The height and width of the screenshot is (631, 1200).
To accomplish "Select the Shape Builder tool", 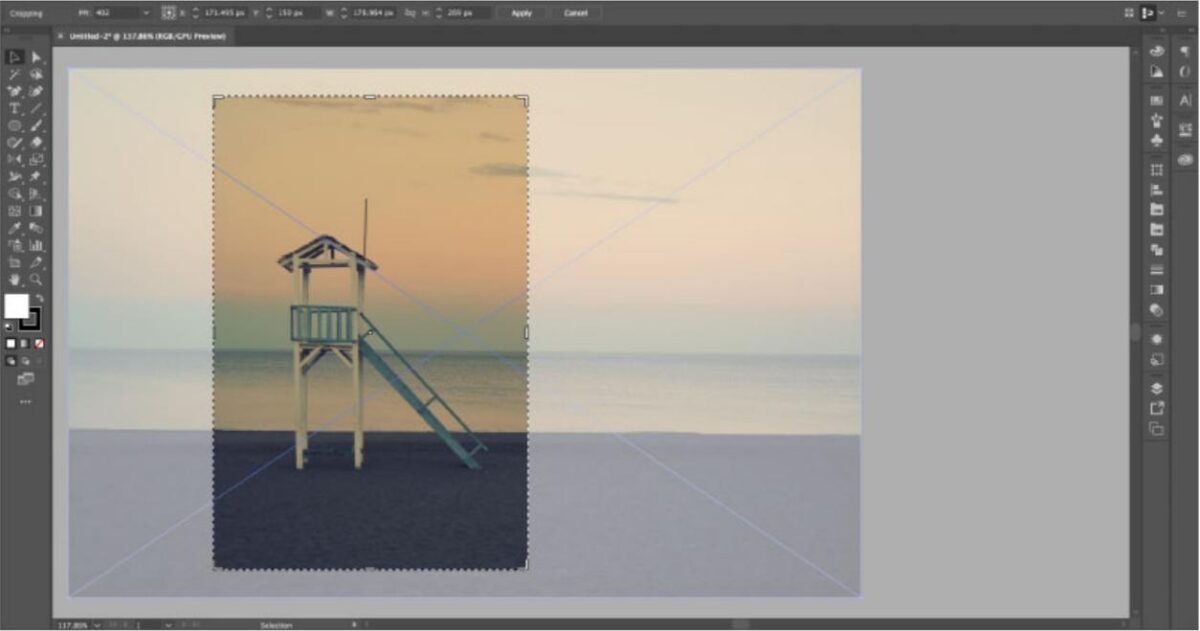I will coord(15,193).
